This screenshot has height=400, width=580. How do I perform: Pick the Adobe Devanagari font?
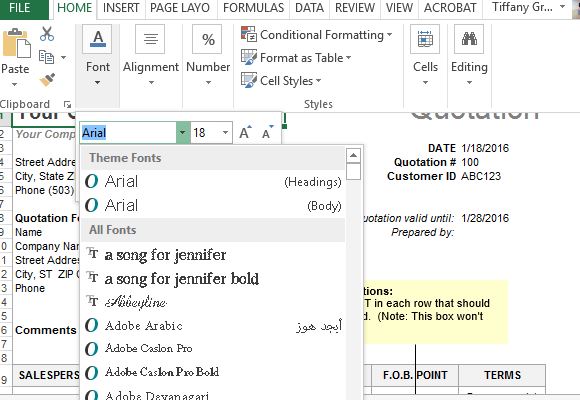coord(213,393)
